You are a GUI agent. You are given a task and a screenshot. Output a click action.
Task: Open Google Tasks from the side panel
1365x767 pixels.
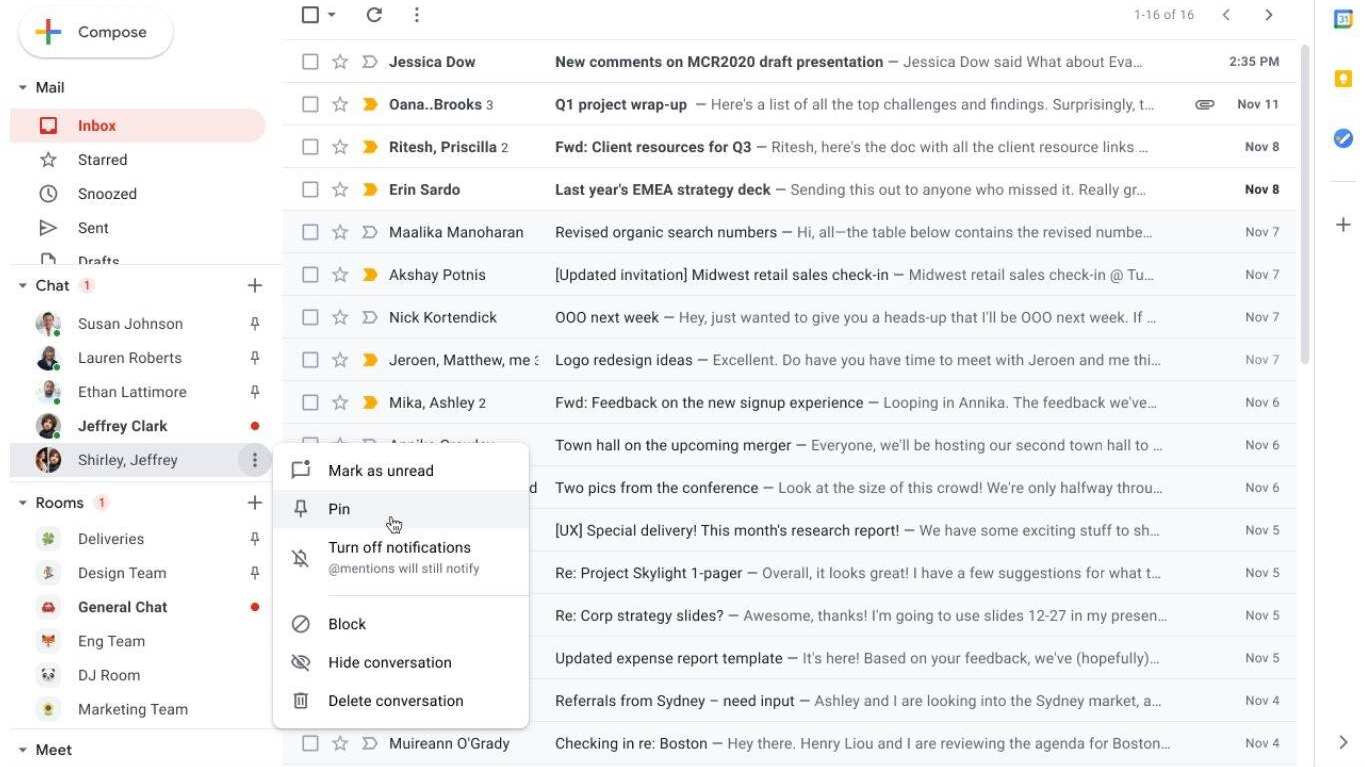pos(1343,139)
